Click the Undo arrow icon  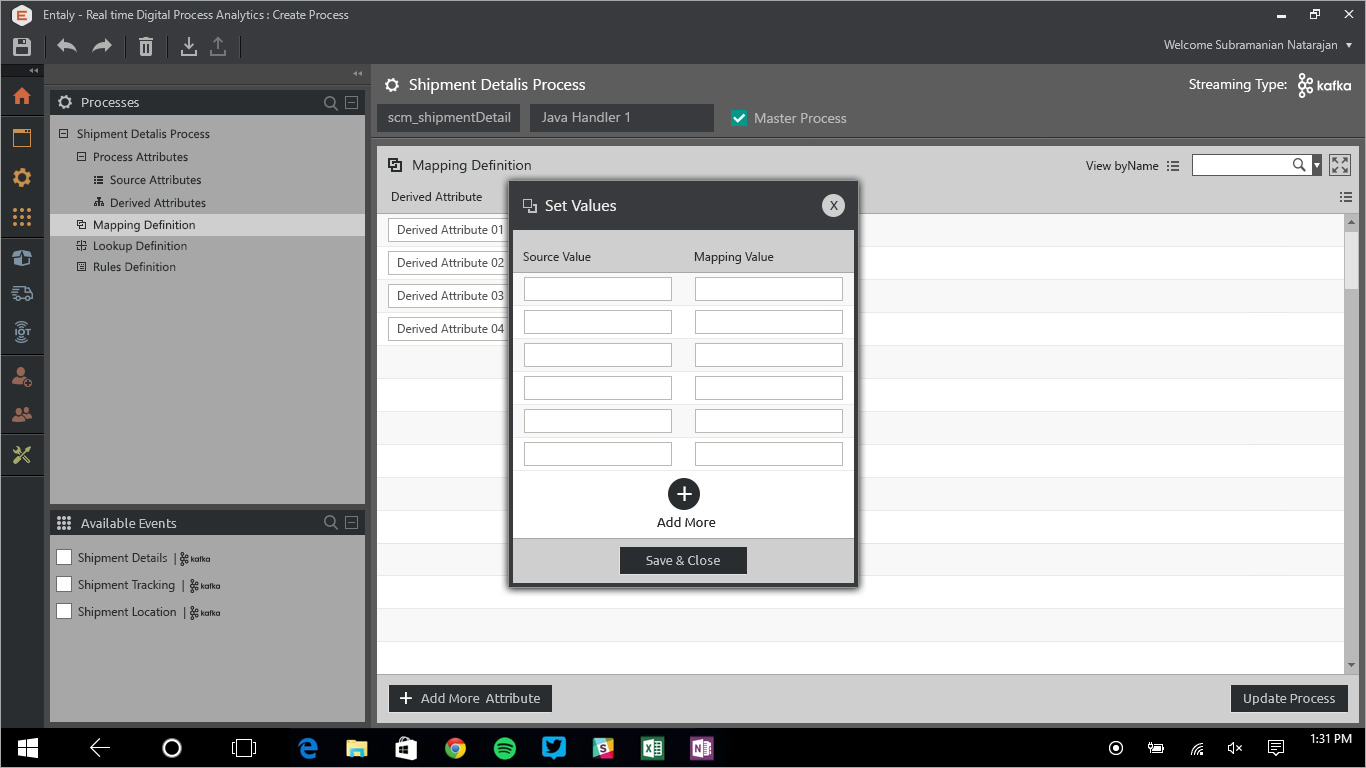(67, 46)
